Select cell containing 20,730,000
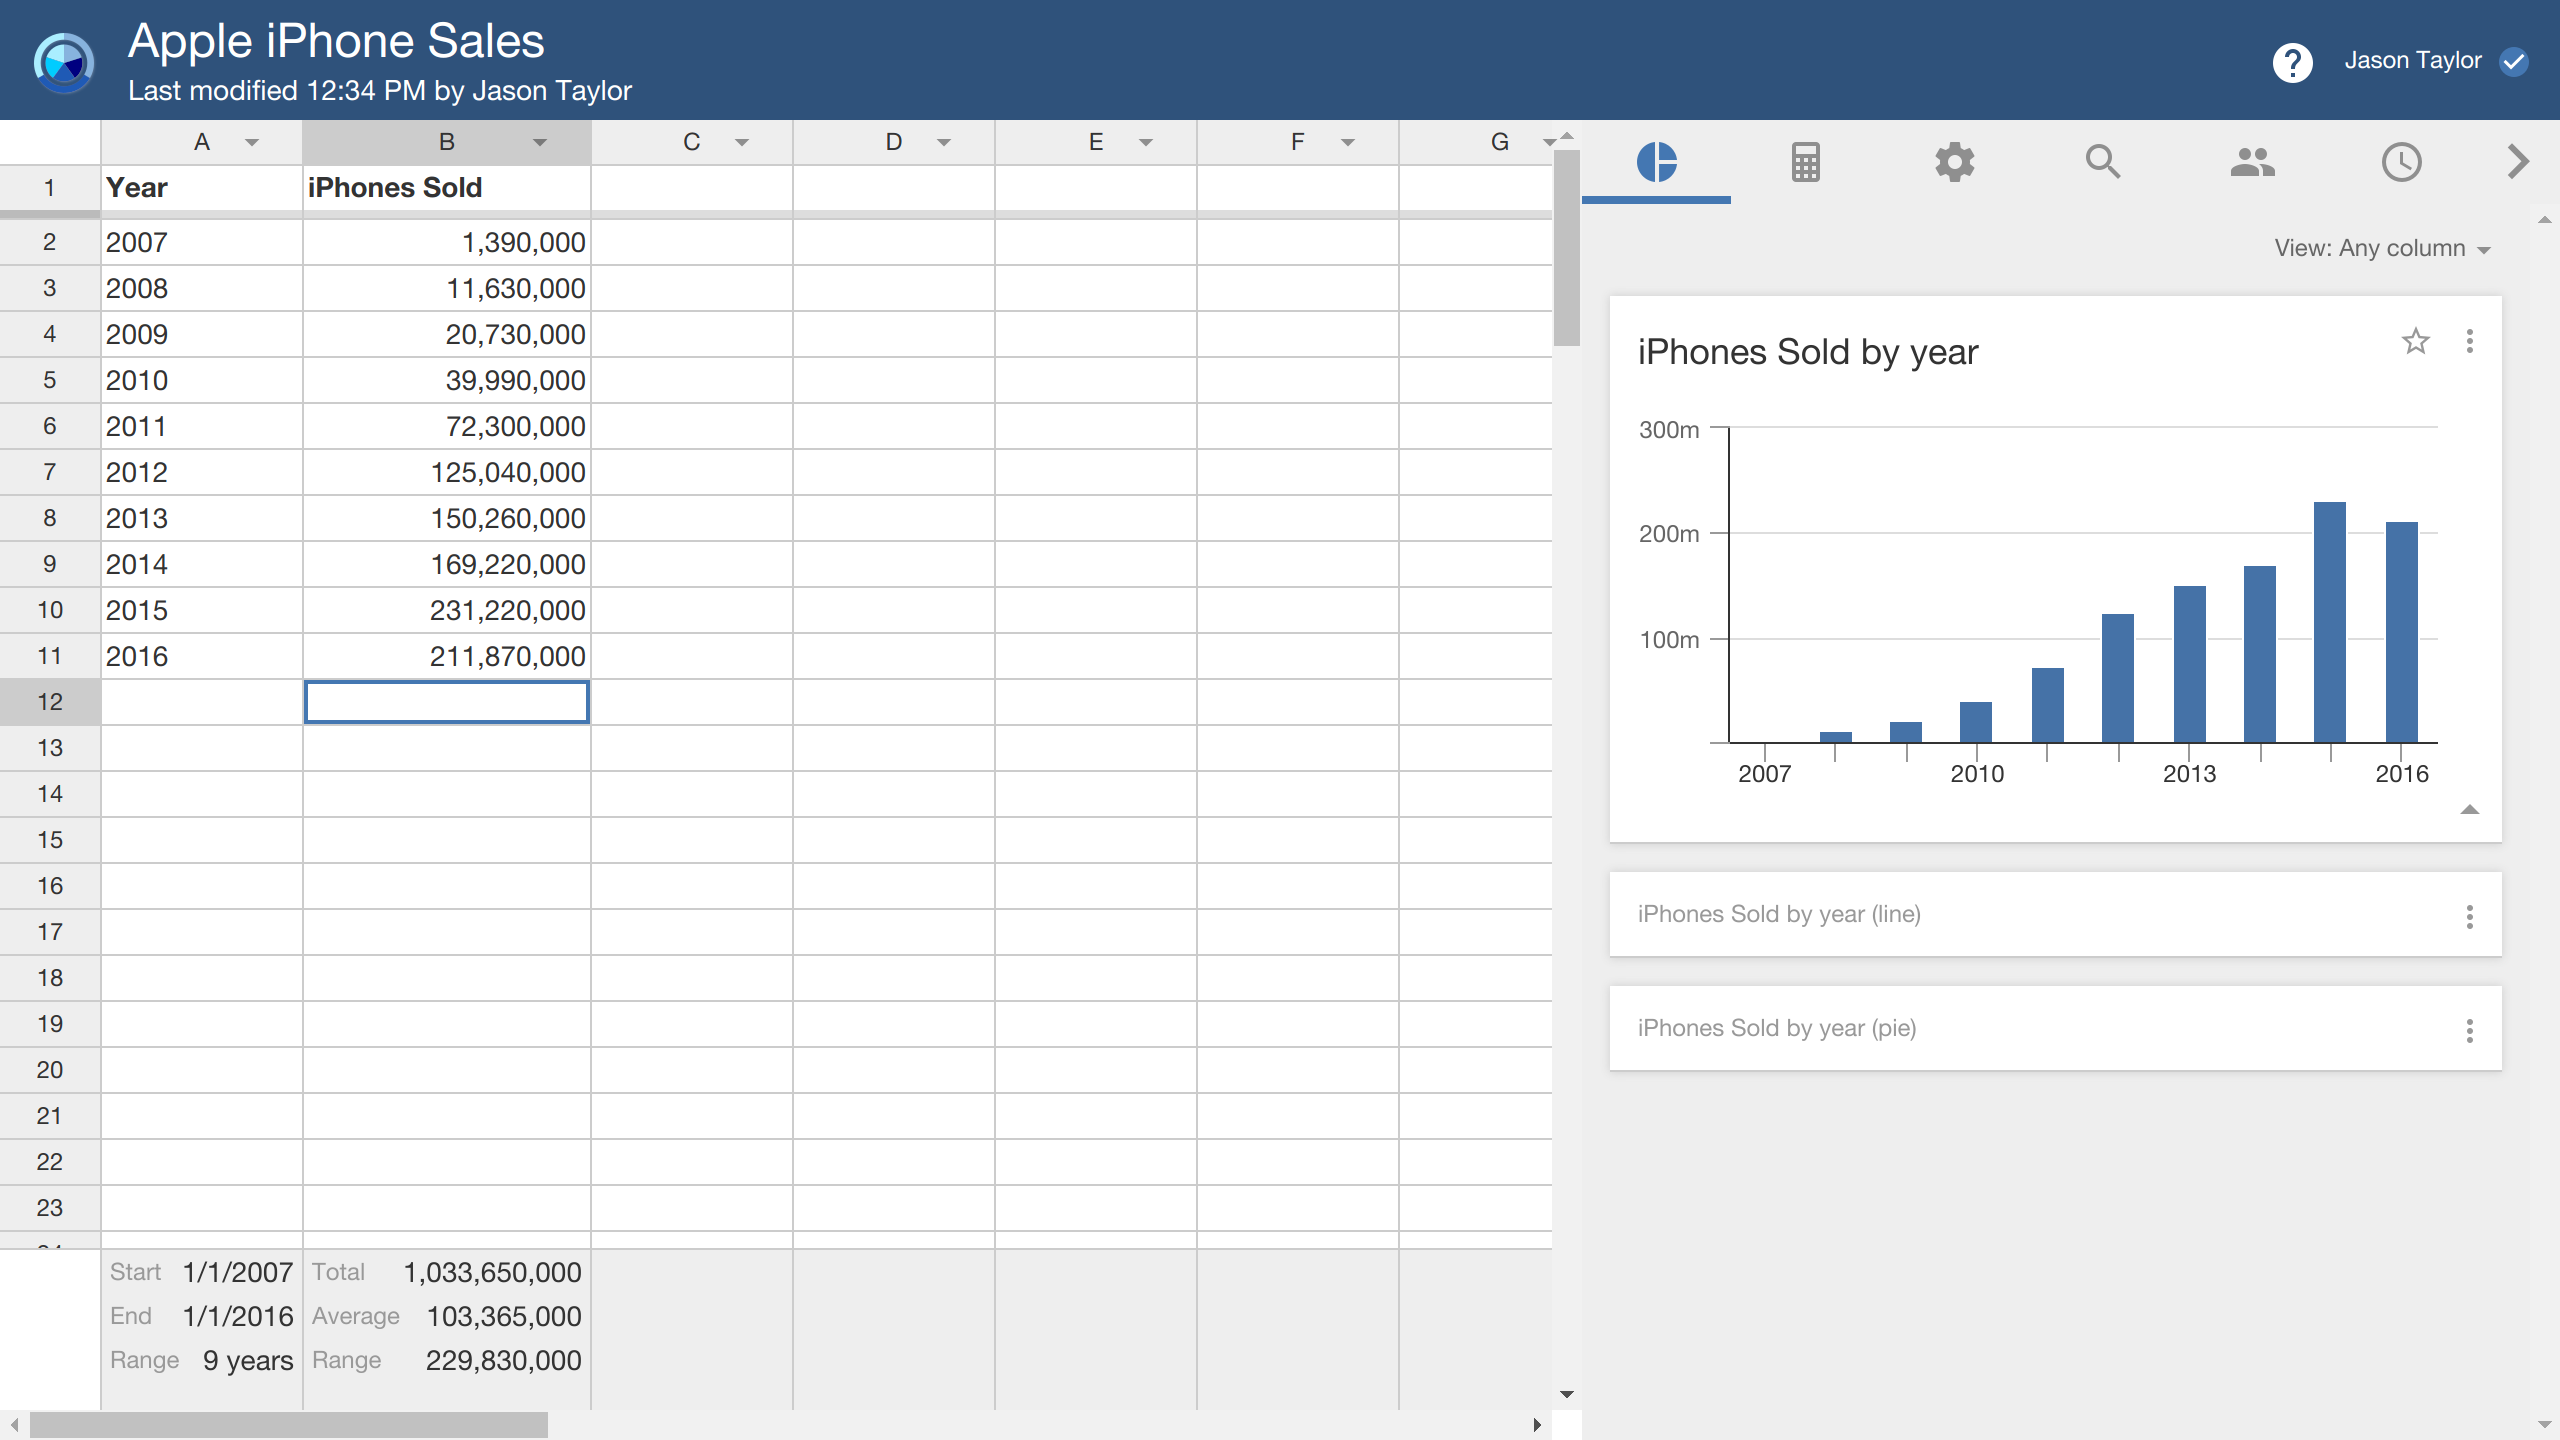This screenshot has height=1440, width=2560. [446, 334]
